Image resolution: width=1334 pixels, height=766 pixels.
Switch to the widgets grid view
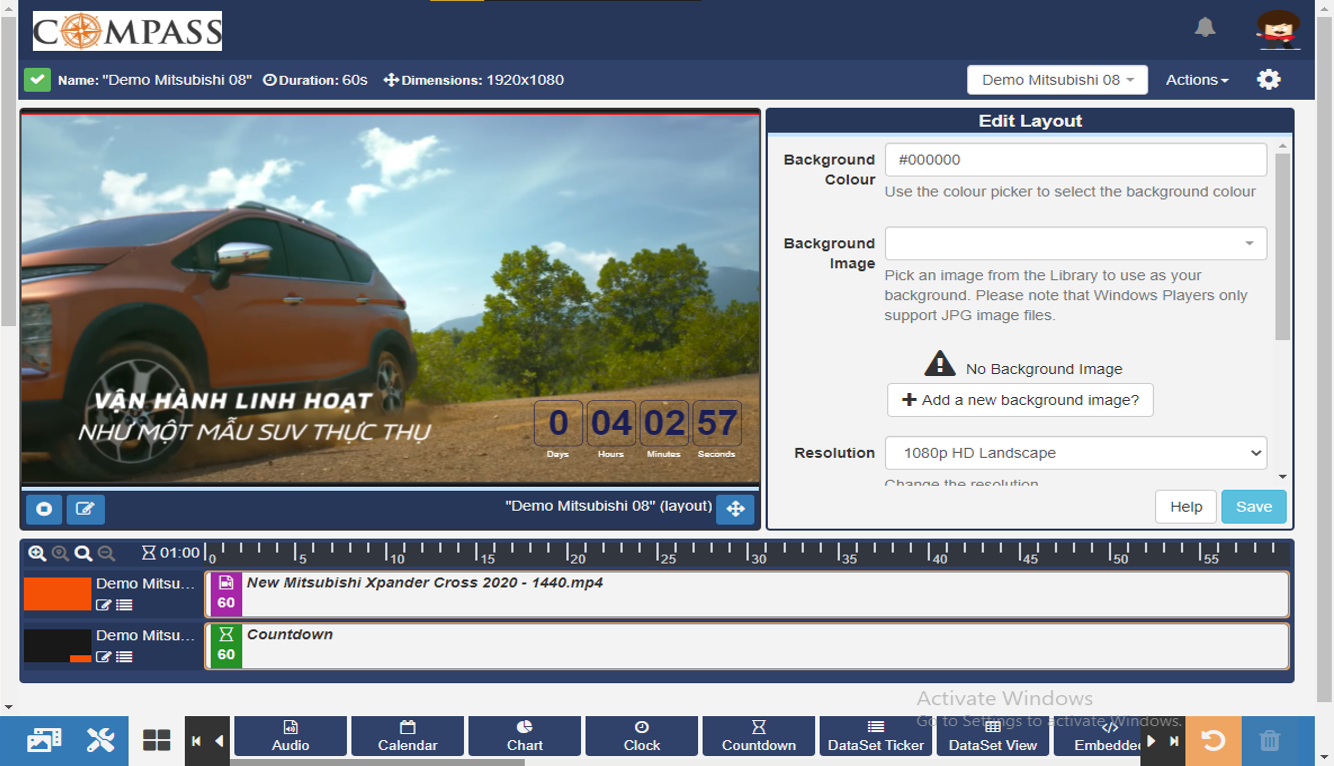point(157,740)
